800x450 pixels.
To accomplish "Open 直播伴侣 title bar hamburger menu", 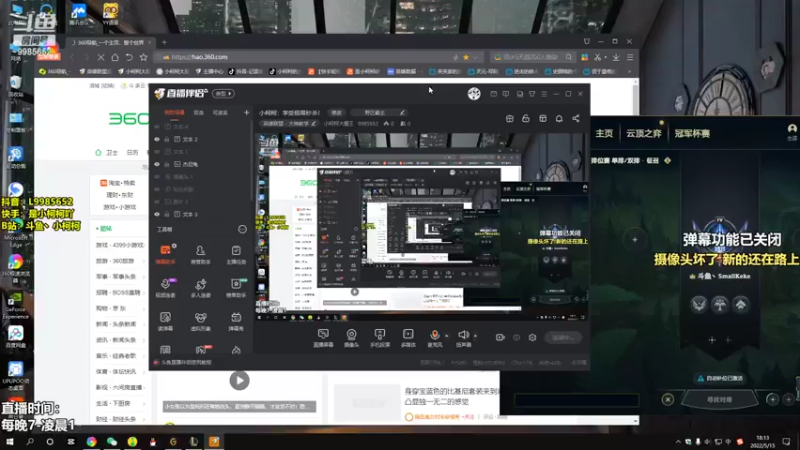I will pyautogui.click(x=544, y=94).
